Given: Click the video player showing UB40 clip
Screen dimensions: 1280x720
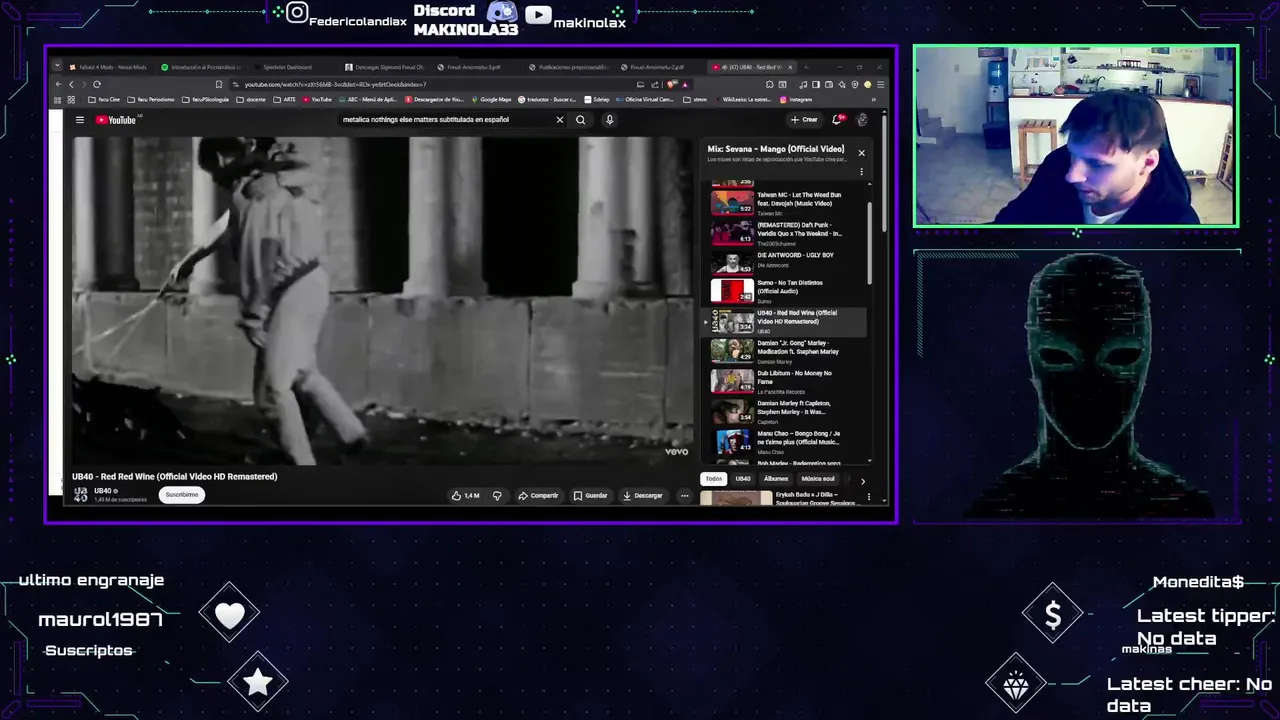Looking at the screenshot, I should point(381,300).
